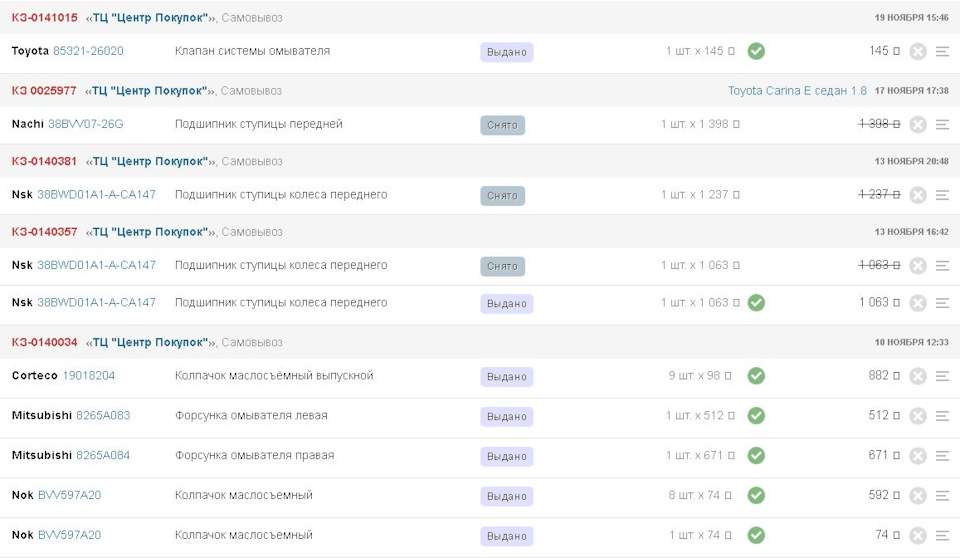Click the struck-through total 1 398 in the Nachi row
The width and height of the screenshot is (960, 558).
click(x=879, y=124)
